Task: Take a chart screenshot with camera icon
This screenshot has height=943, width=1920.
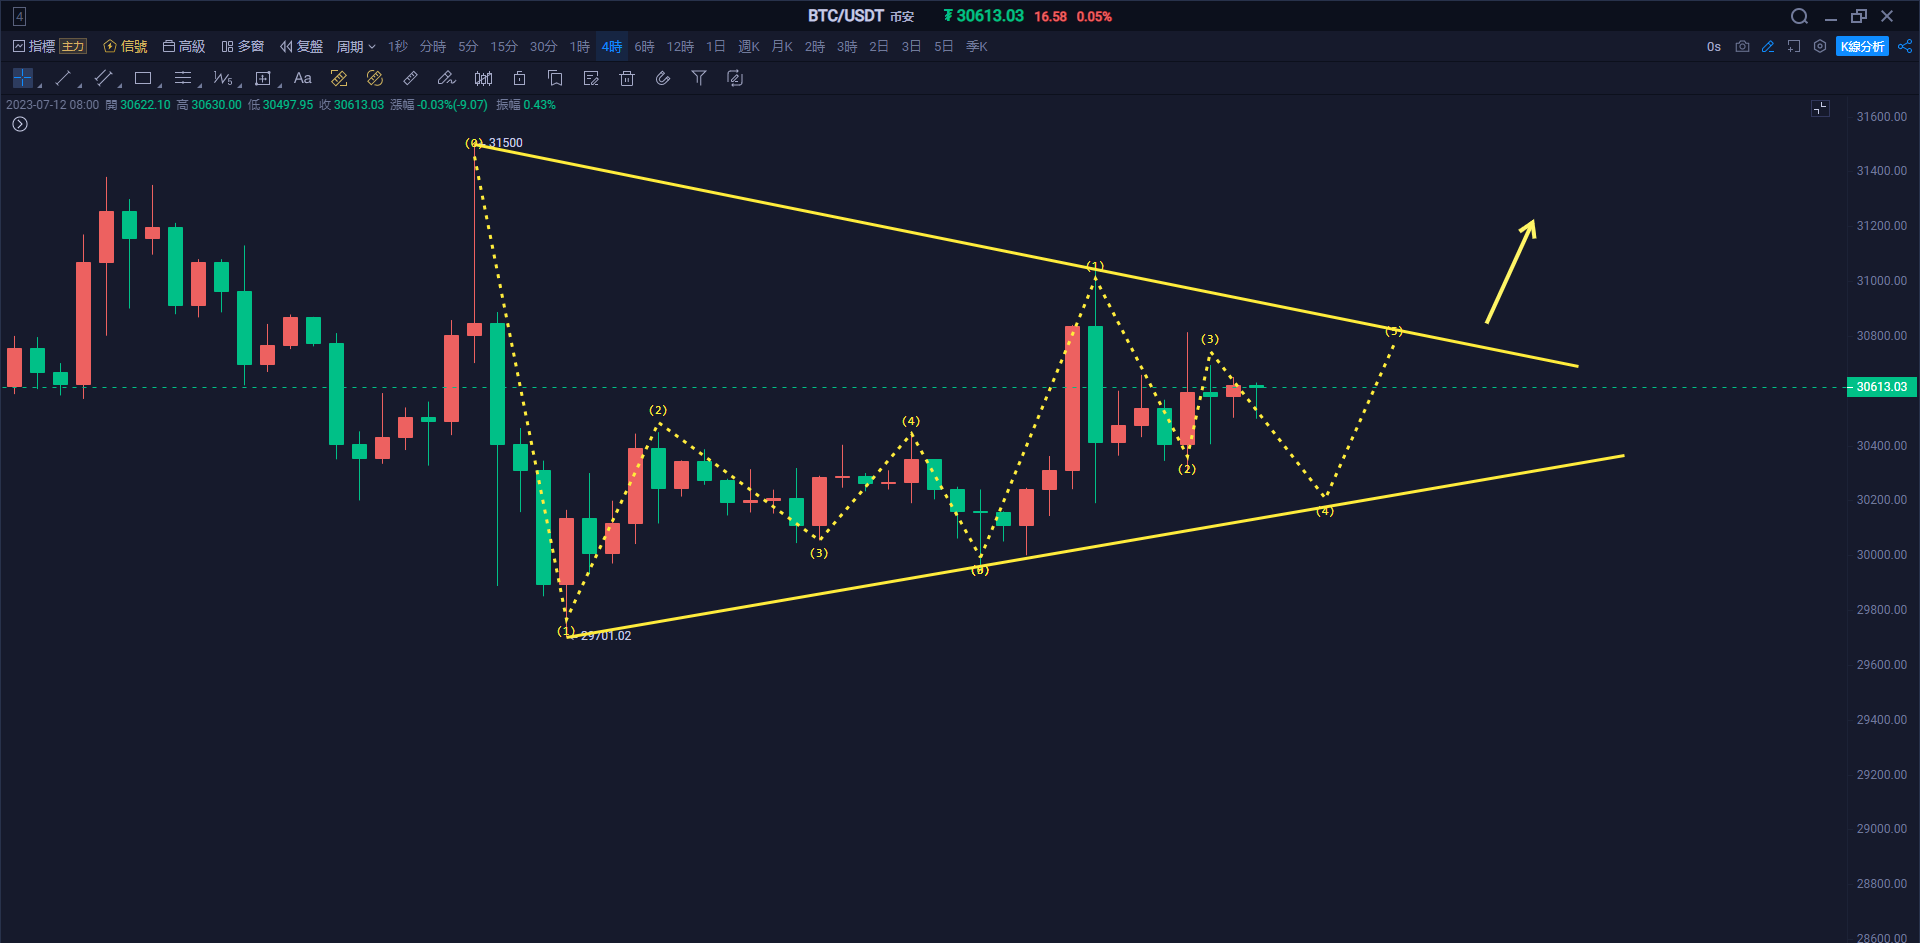Action: (1742, 46)
